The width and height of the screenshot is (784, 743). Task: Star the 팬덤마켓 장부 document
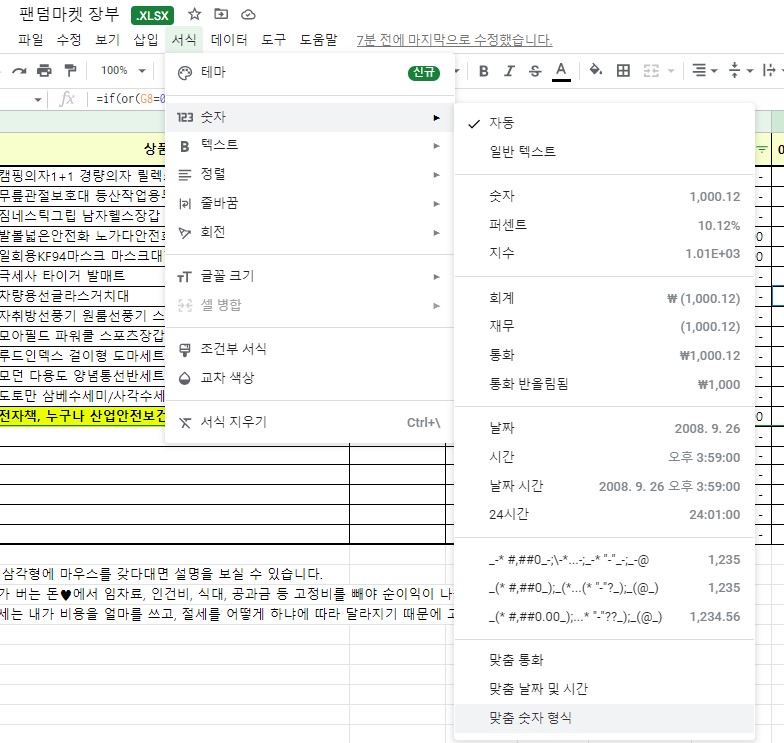pos(194,14)
